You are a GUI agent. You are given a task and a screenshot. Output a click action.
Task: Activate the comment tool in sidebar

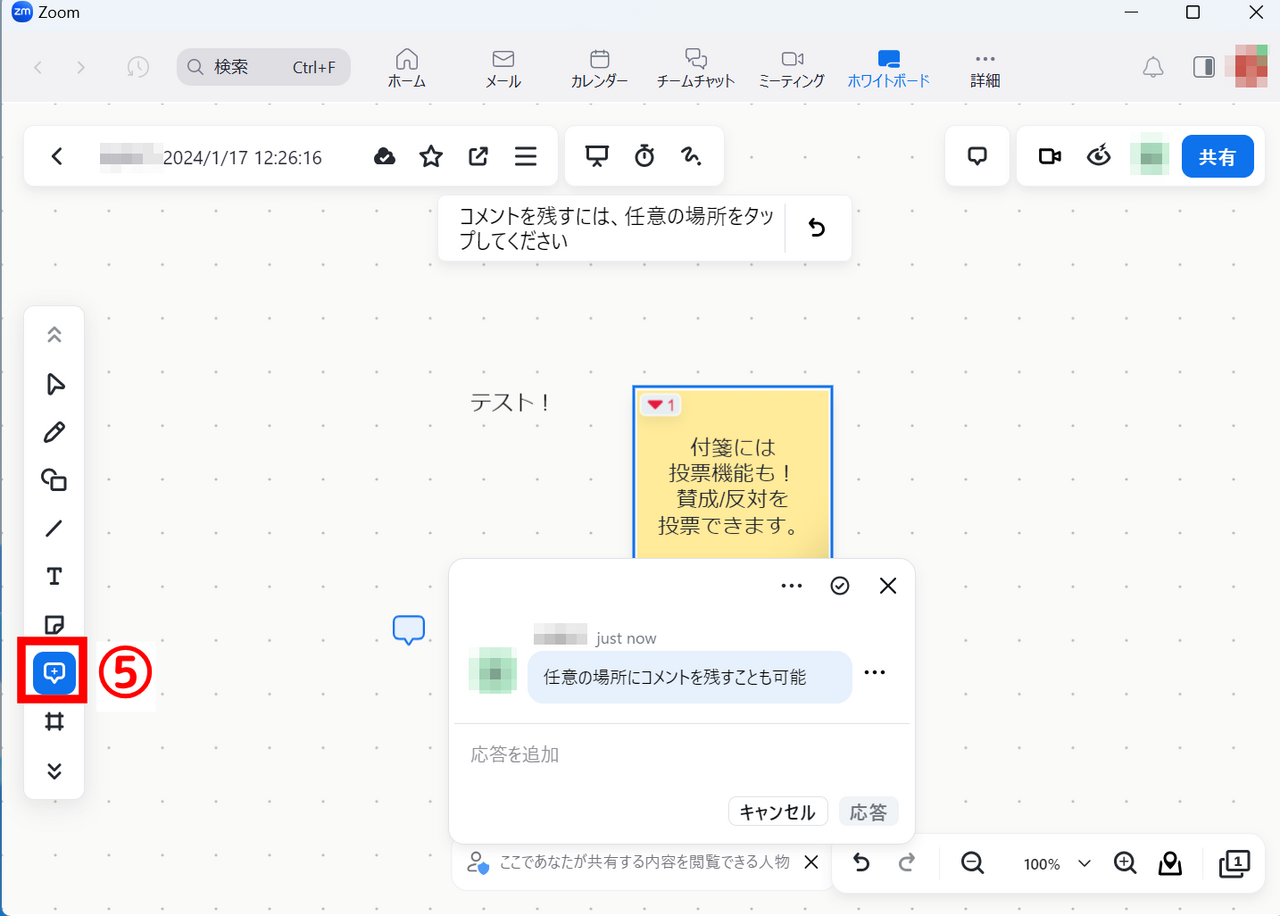click(x=54, y=671)
